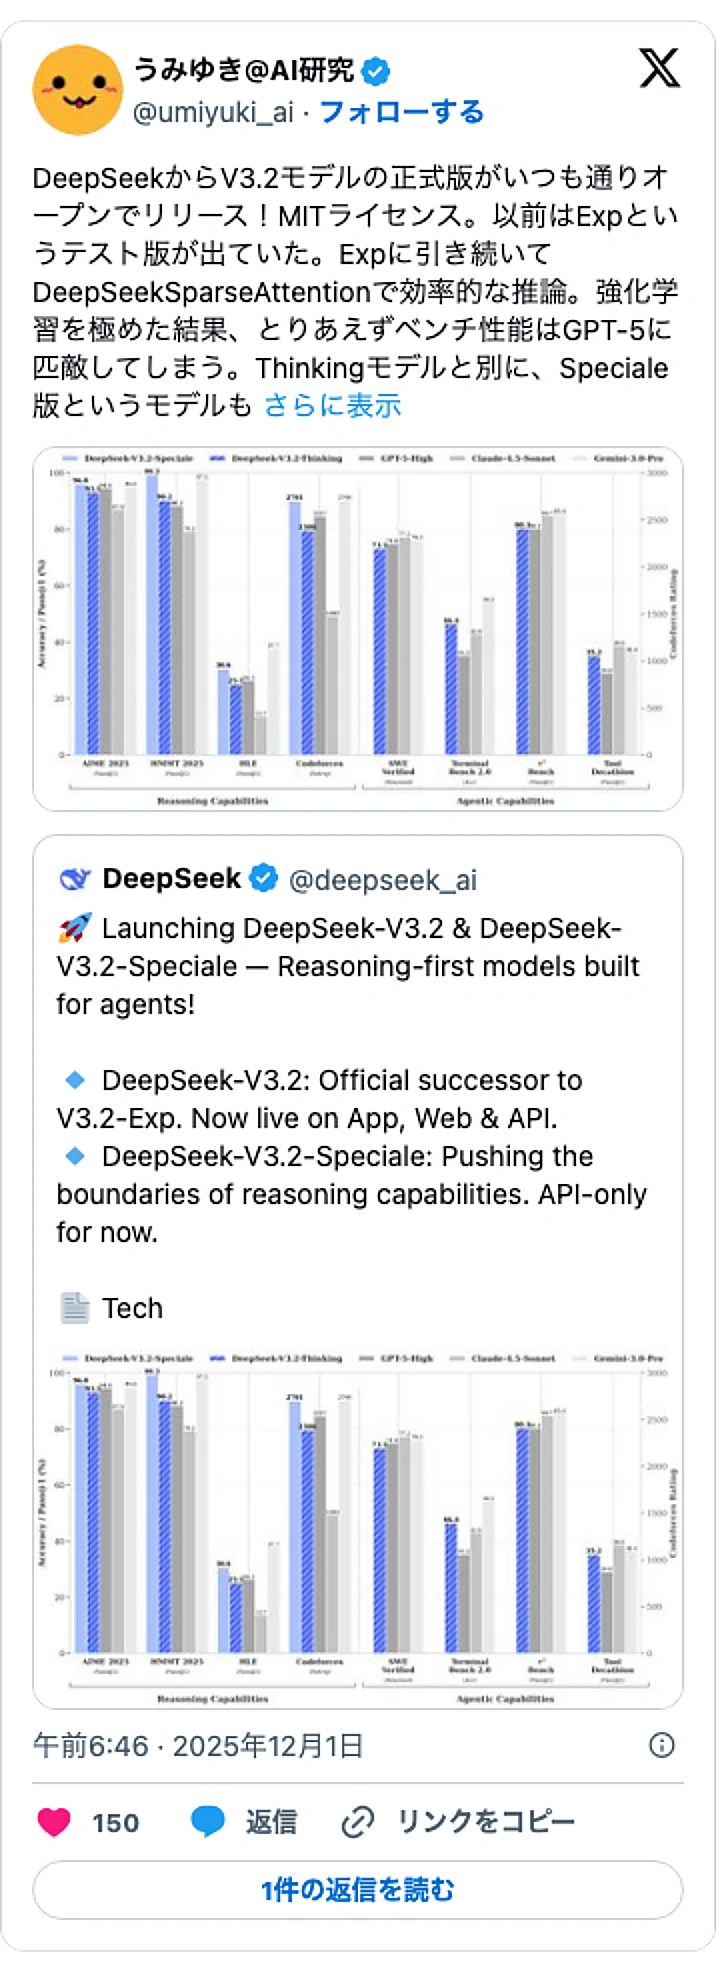
Task: Toggle follow via the フォローする button
Action: (400, 112)
